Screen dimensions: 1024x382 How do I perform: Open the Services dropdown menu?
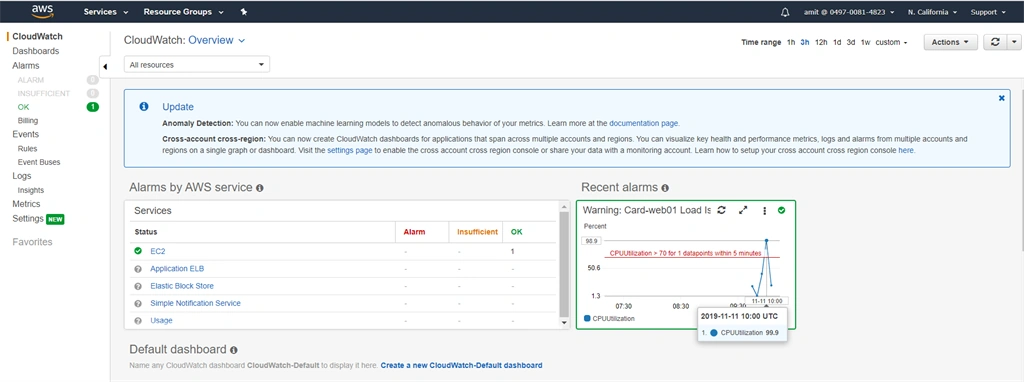pyautogui.click(x=106, y=12)
